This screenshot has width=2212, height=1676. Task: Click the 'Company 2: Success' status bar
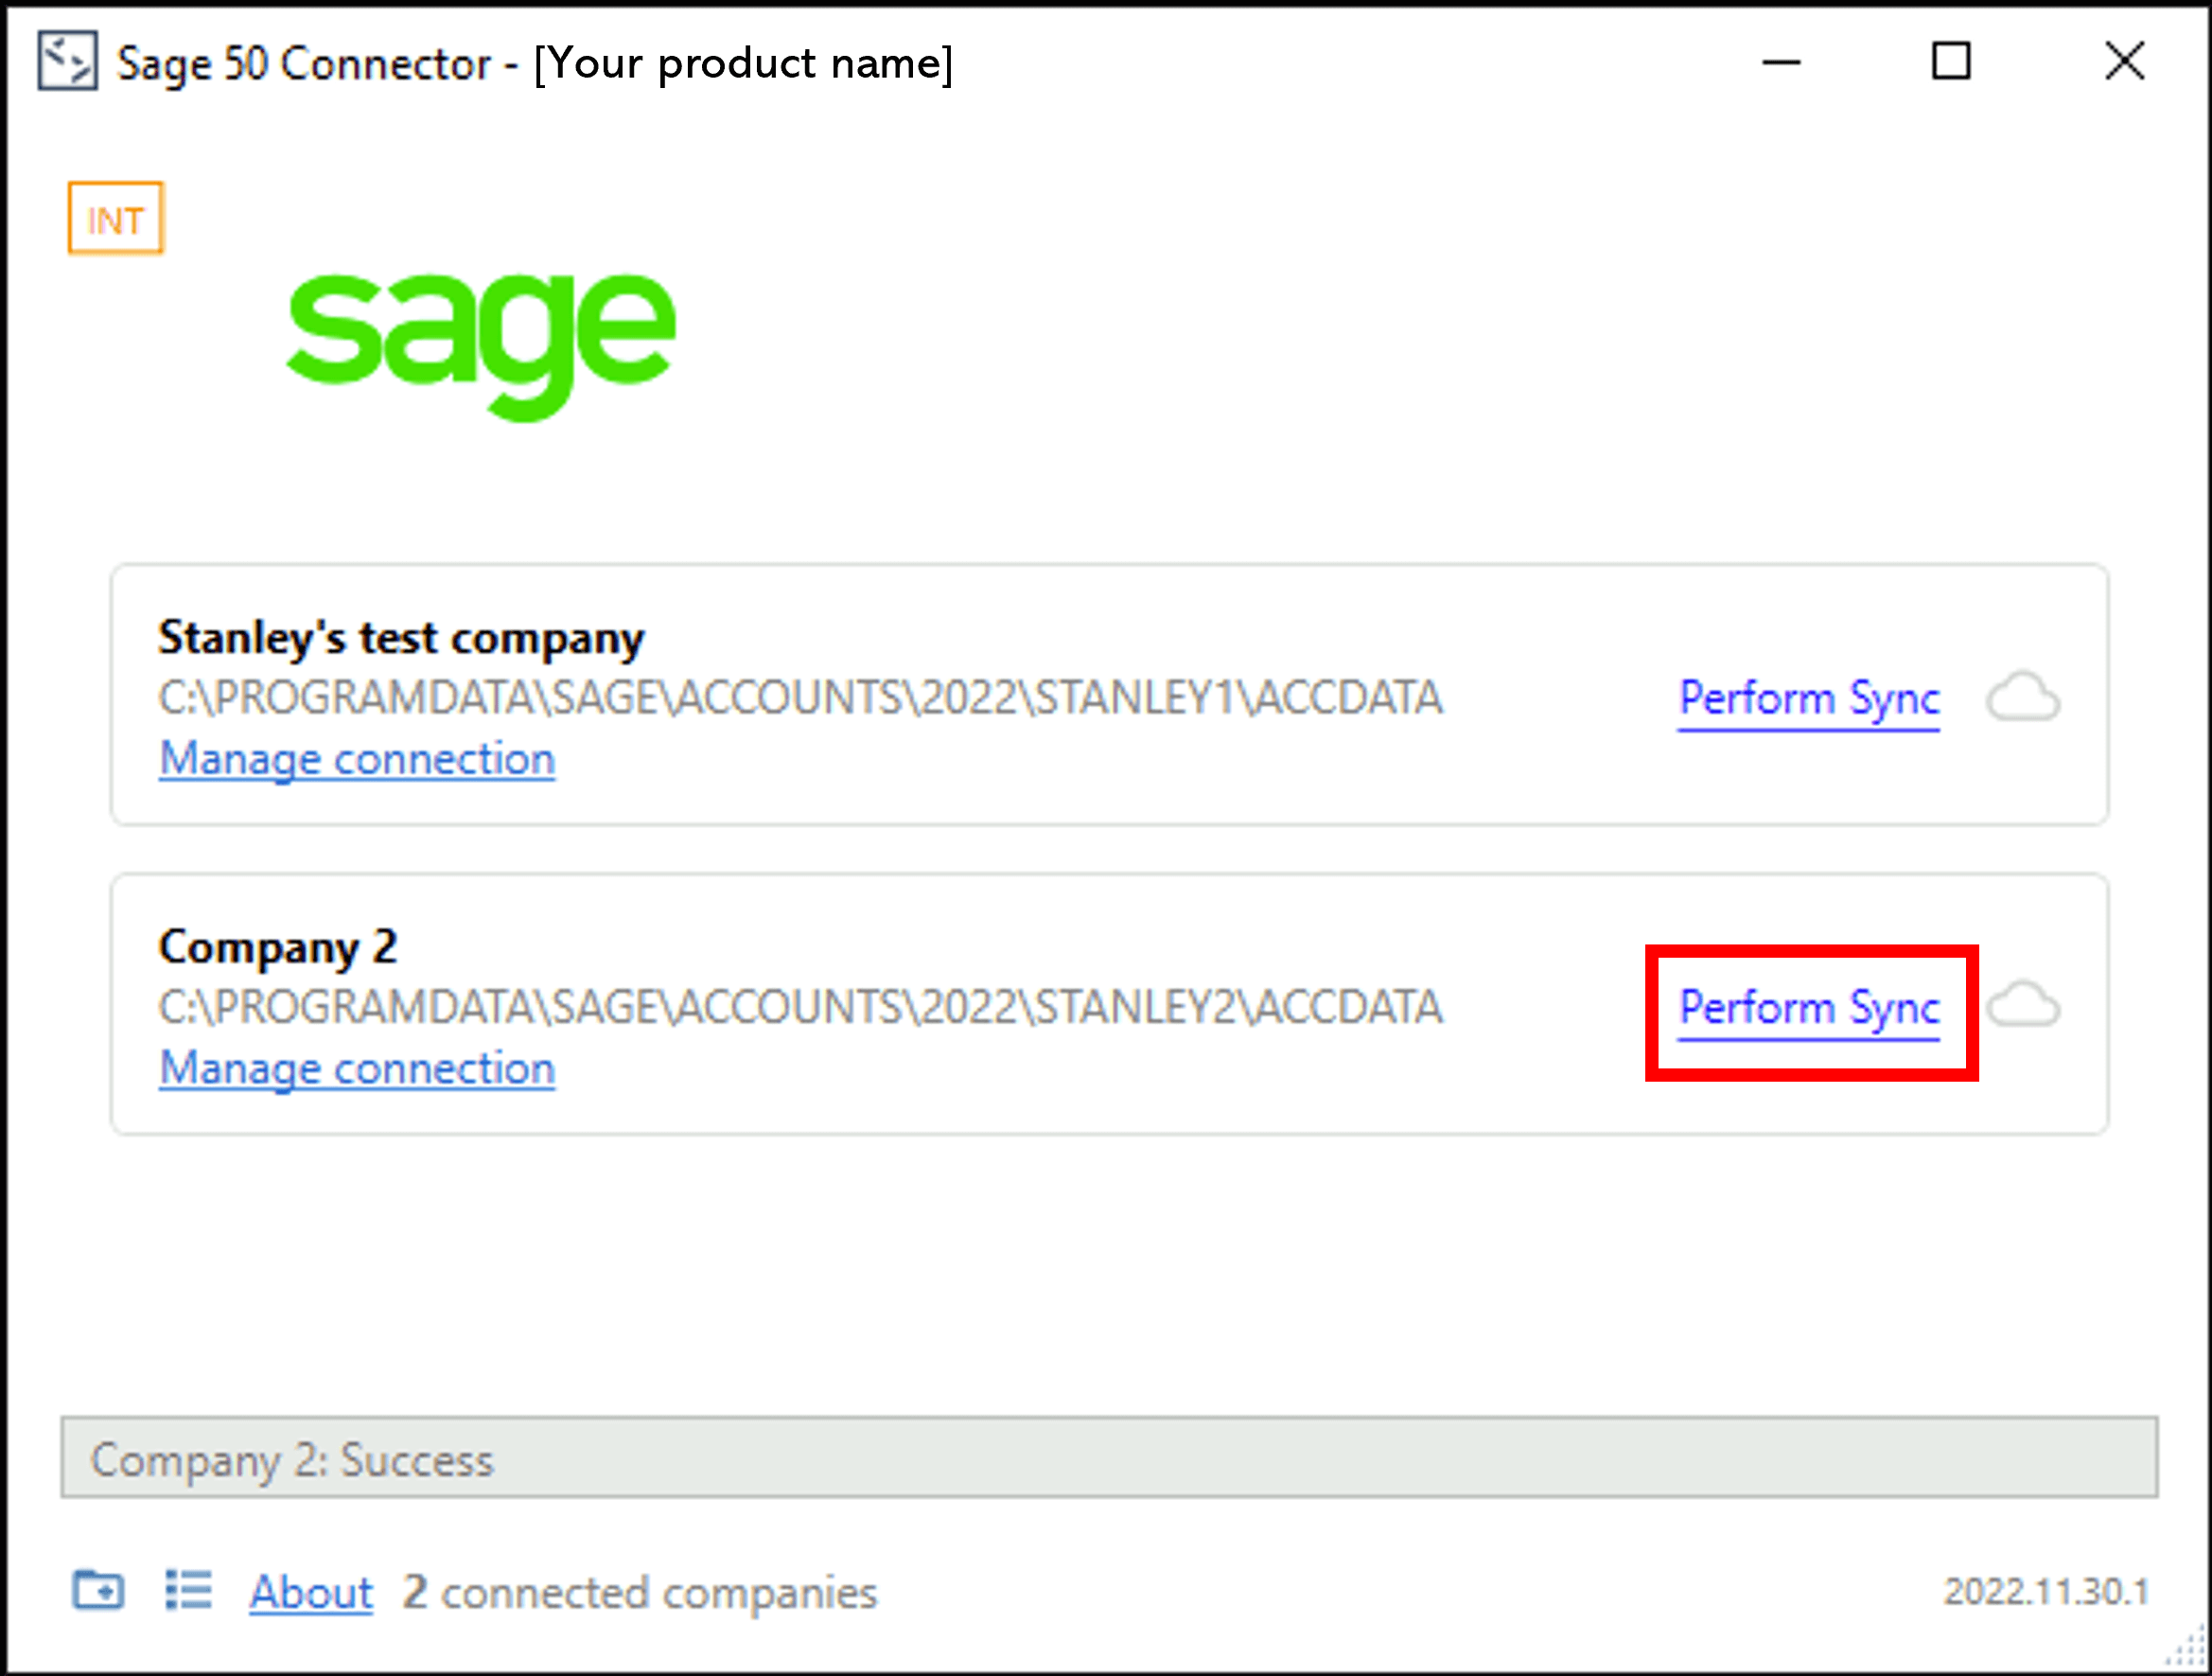[1108, 1458]
